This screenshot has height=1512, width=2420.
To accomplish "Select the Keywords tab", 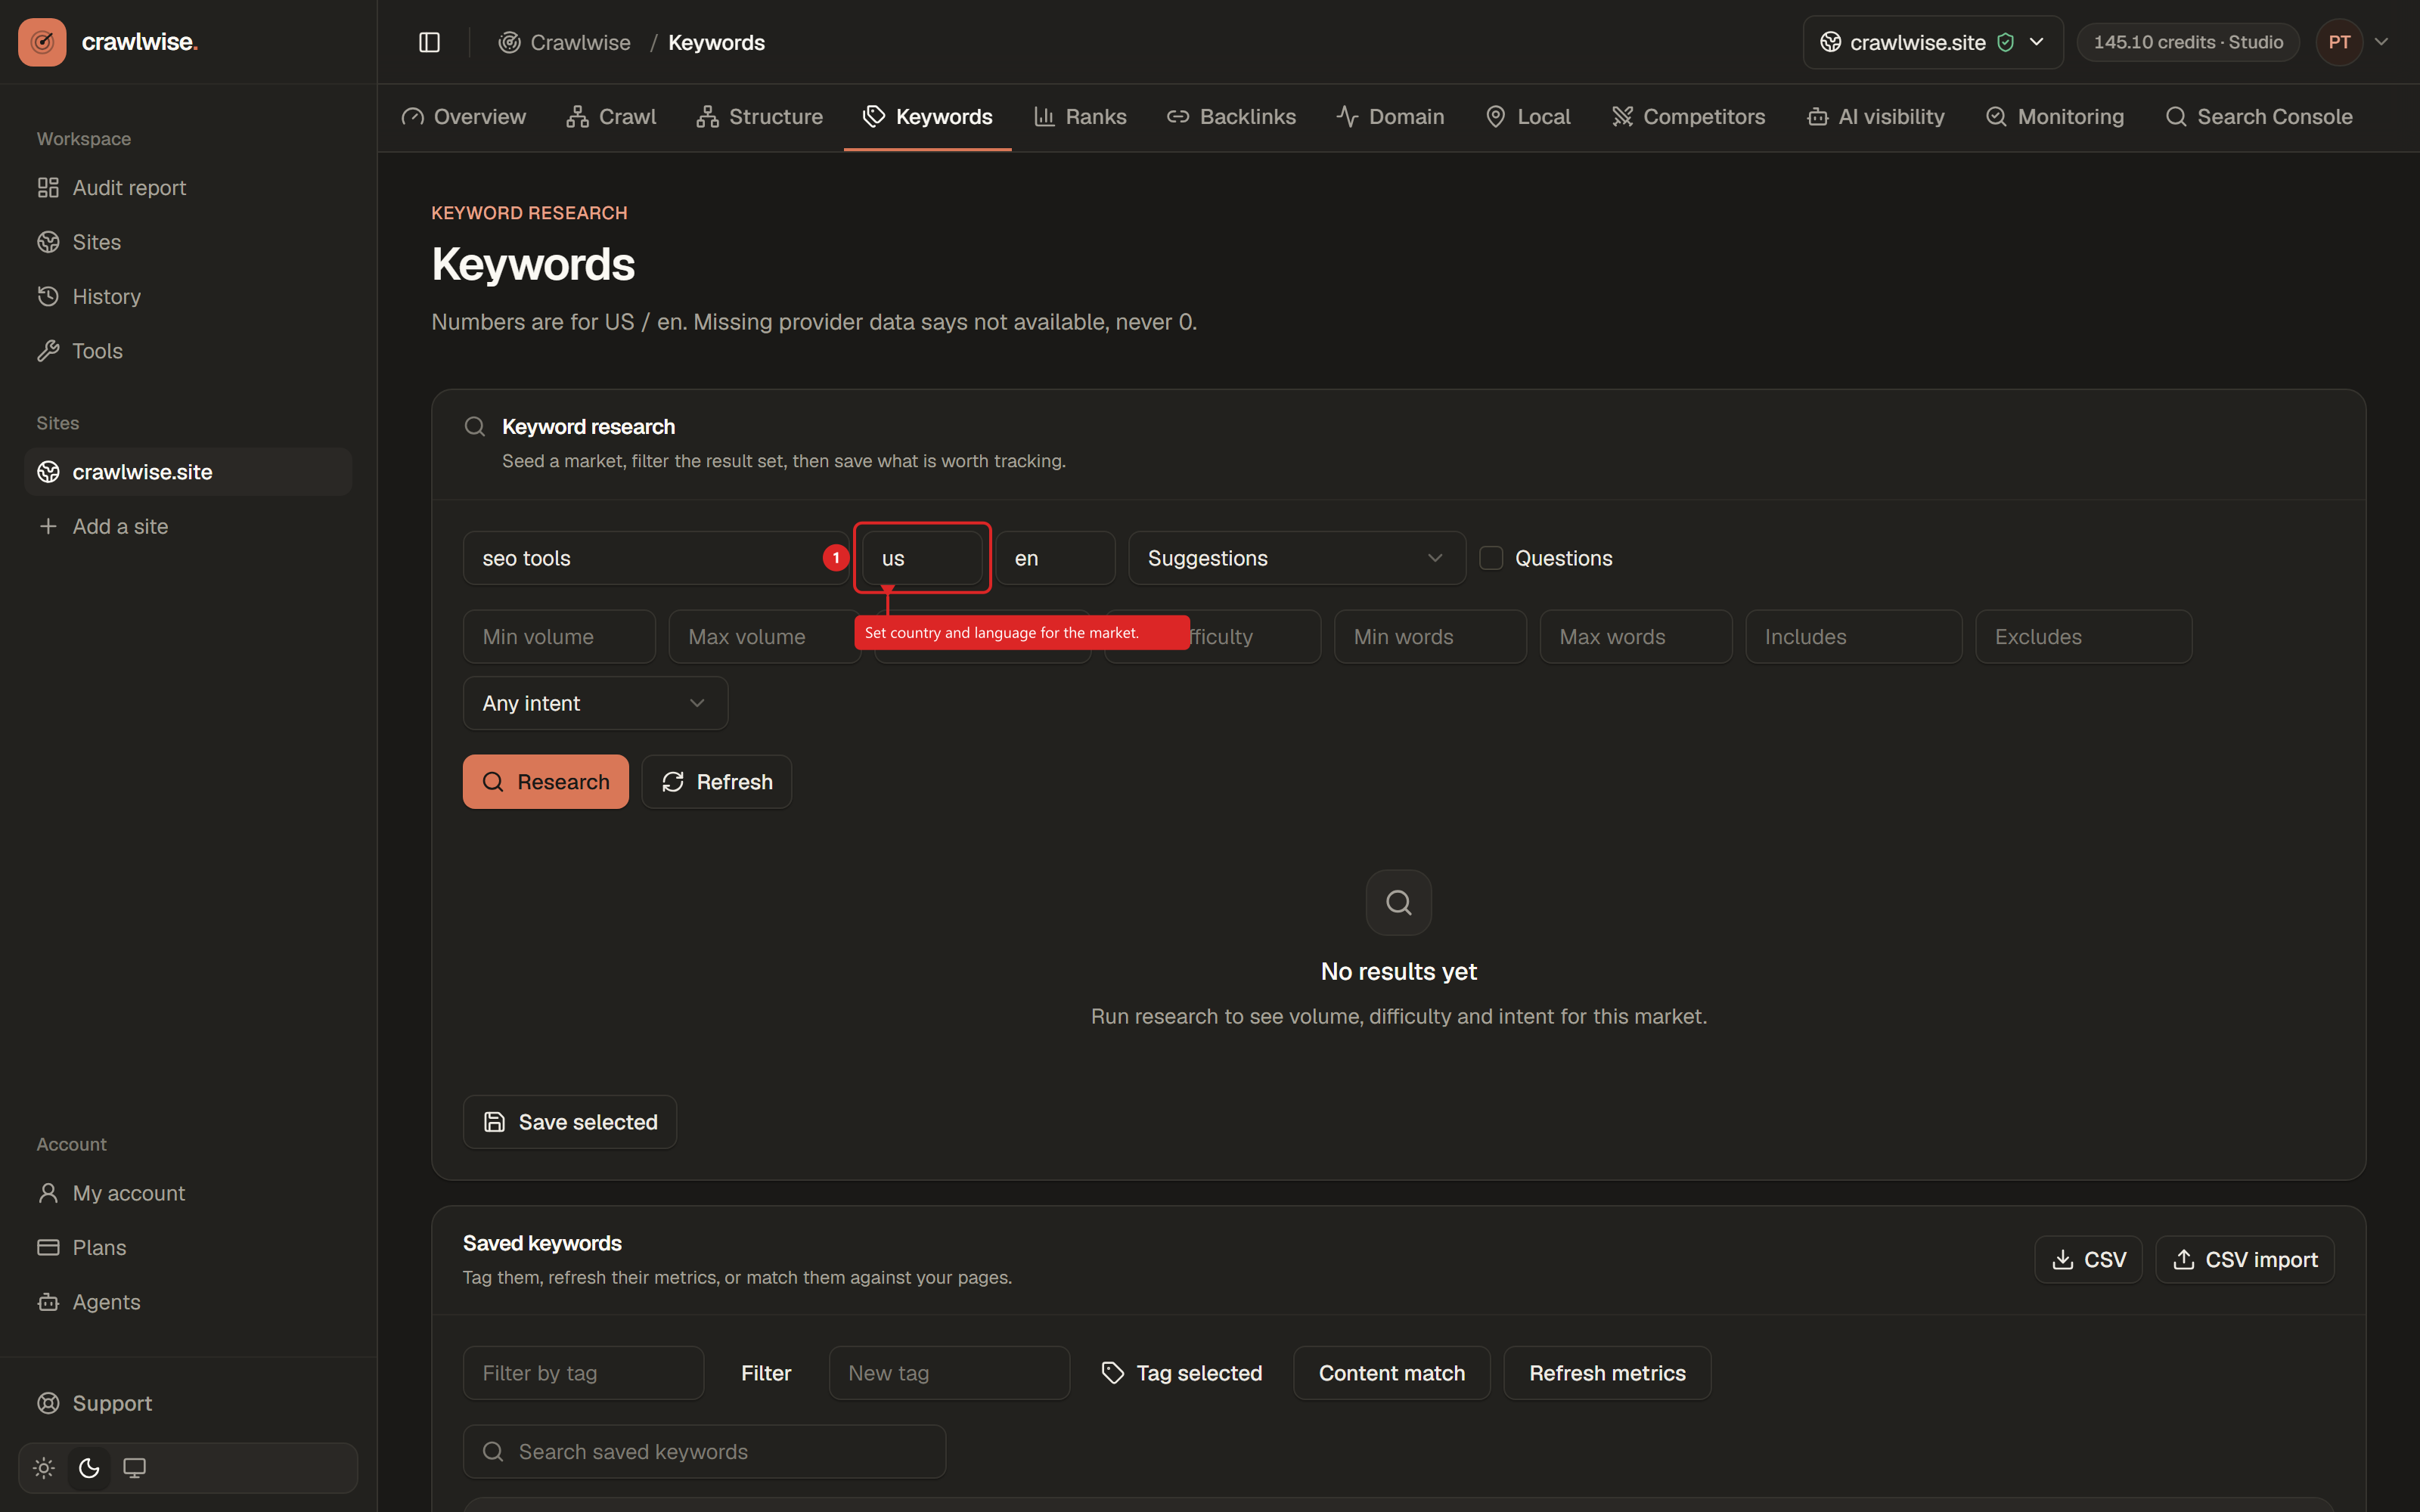I will [927, 117].
